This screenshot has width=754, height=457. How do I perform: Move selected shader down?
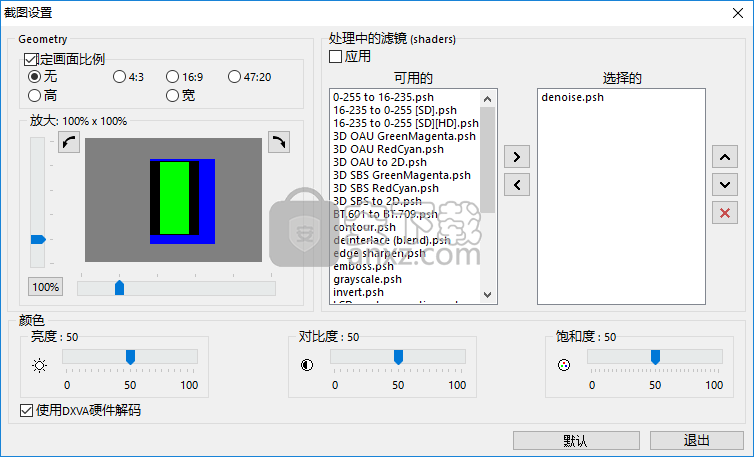725,185
